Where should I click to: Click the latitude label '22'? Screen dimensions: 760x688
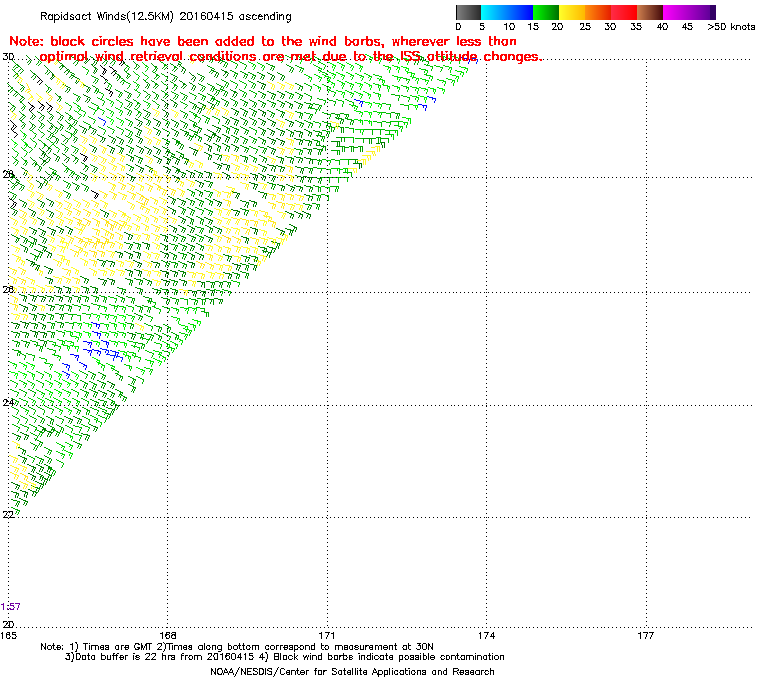[8, 514]
